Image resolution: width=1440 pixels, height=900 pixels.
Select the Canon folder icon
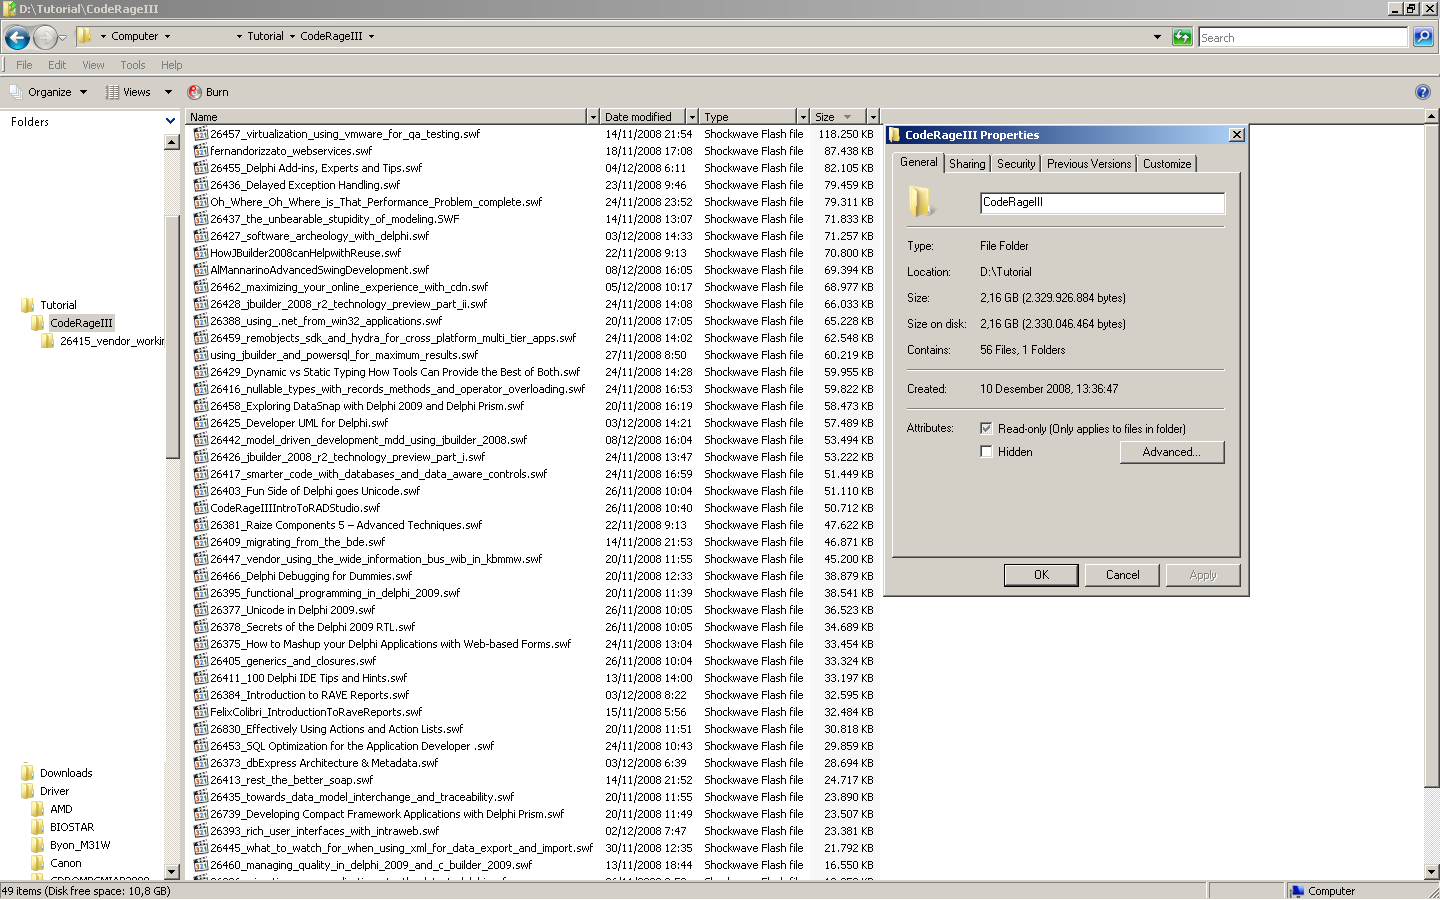[38, 863]
